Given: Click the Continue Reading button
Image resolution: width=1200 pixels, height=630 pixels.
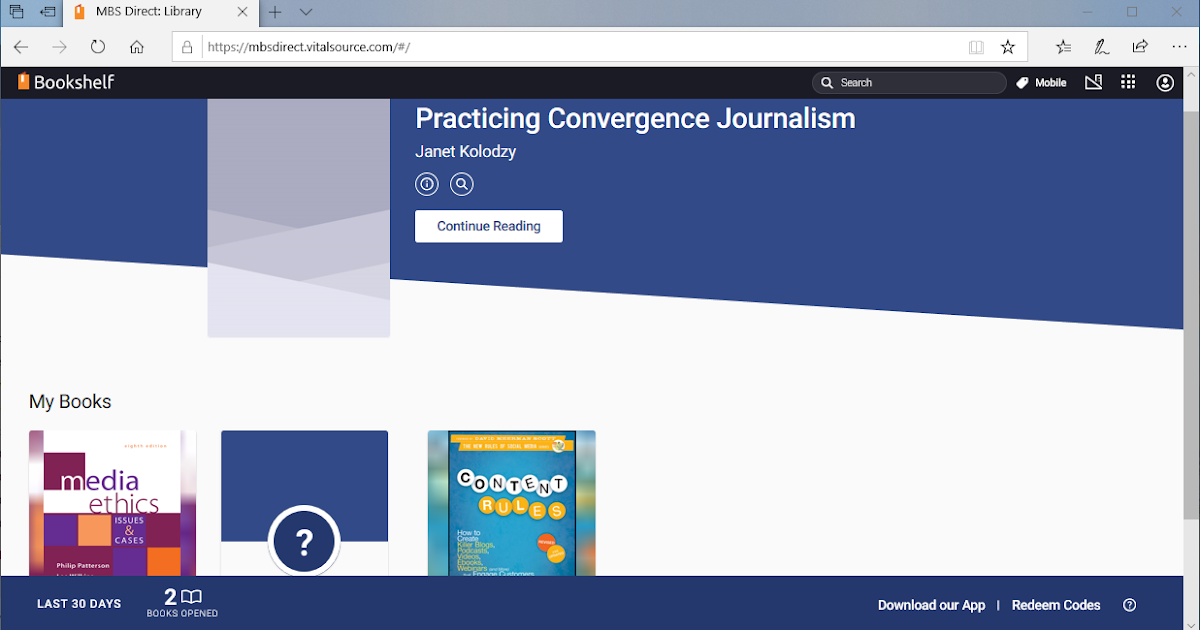Looking at the screenshot, I should click(x=488, y=226).
